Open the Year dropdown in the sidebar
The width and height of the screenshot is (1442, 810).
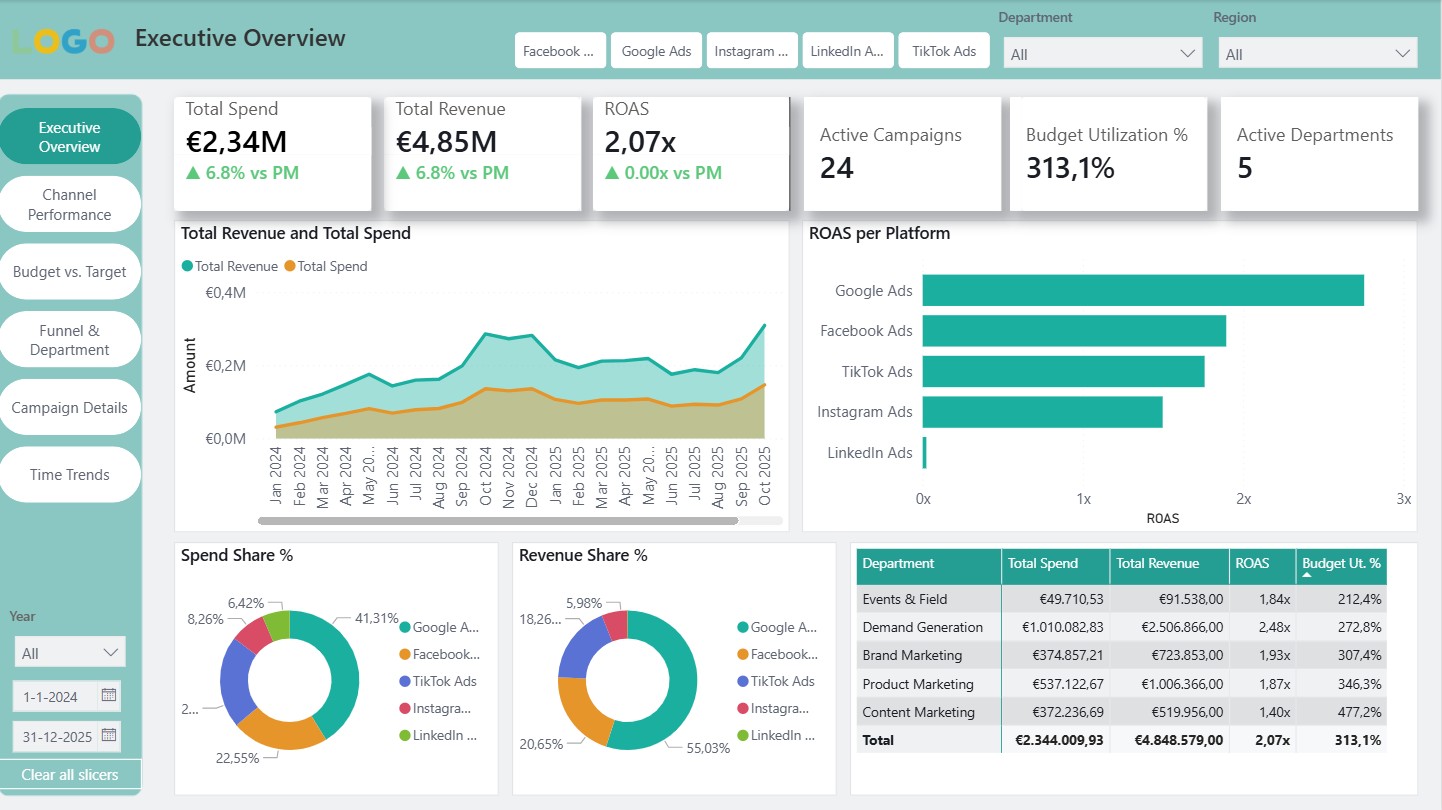pos(69,650)
